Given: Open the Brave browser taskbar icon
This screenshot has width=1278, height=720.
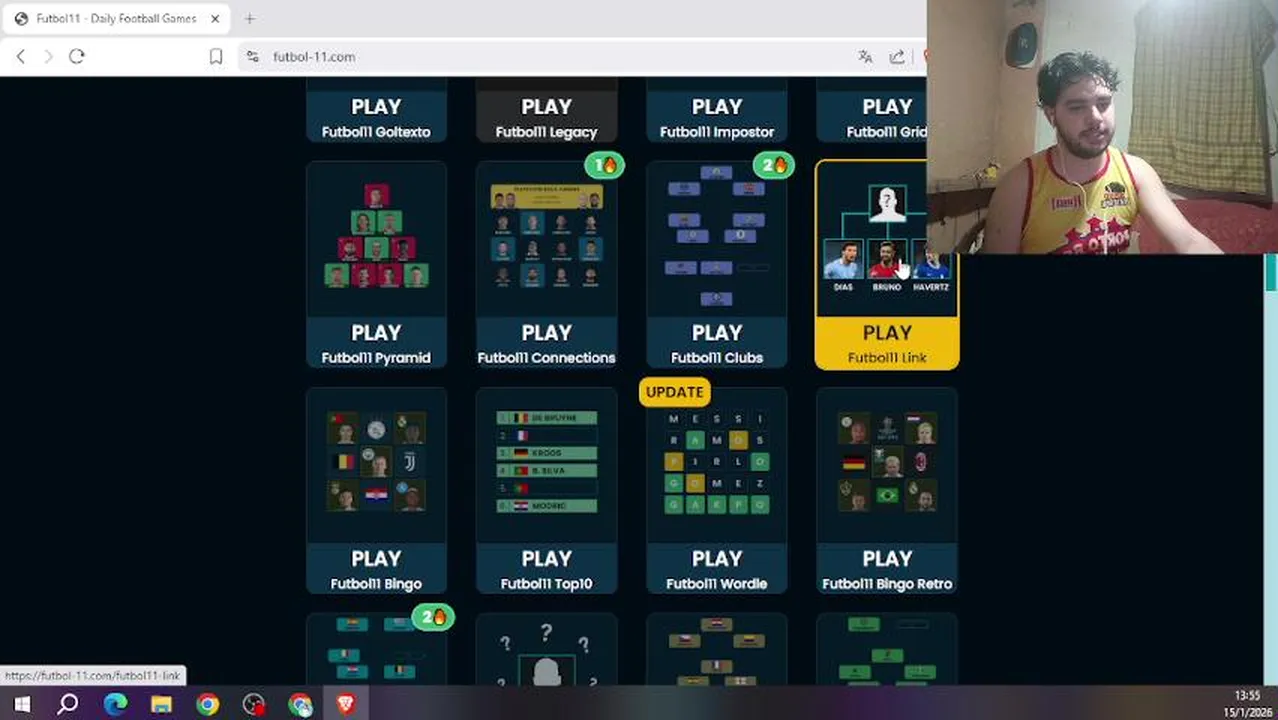Looking at the screenshot, I should point(345,704).
